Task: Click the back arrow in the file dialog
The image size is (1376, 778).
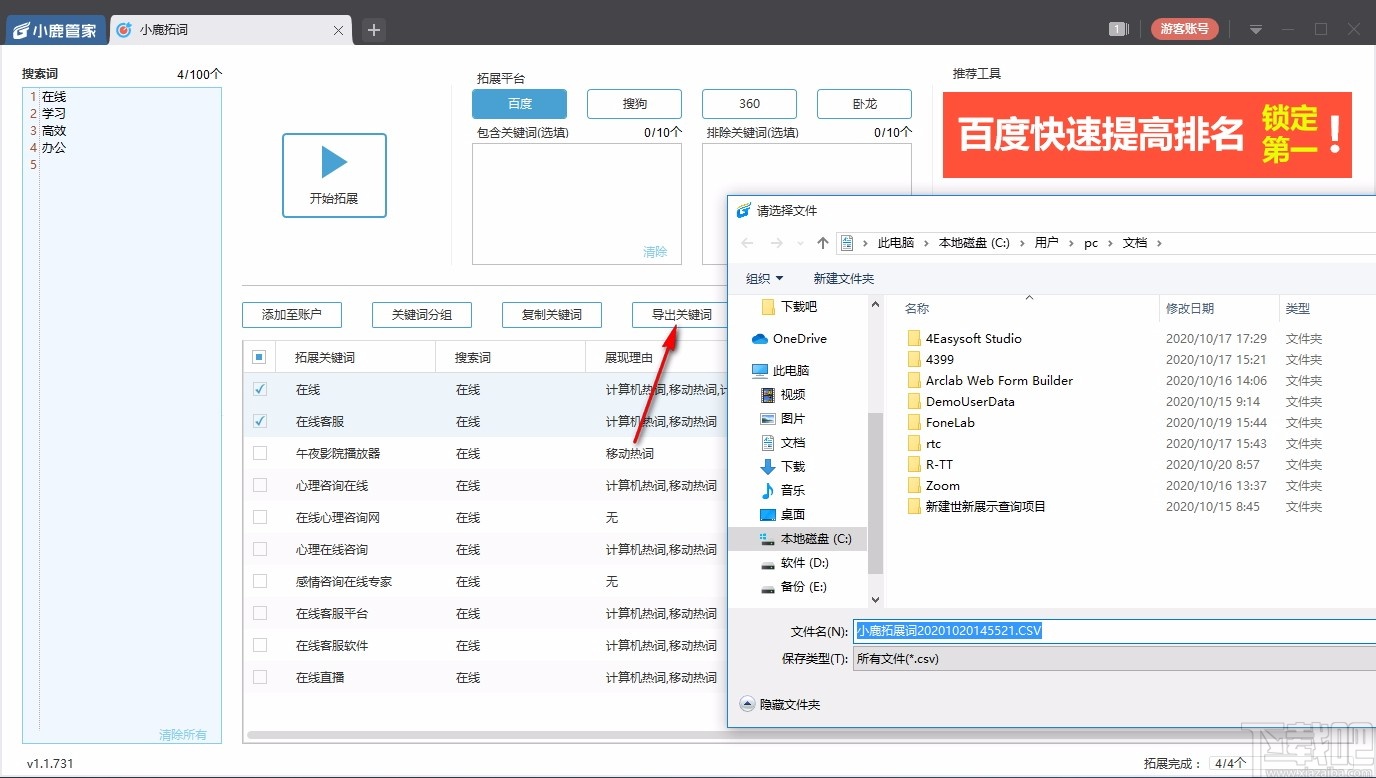Action: [x=746, y=242]
